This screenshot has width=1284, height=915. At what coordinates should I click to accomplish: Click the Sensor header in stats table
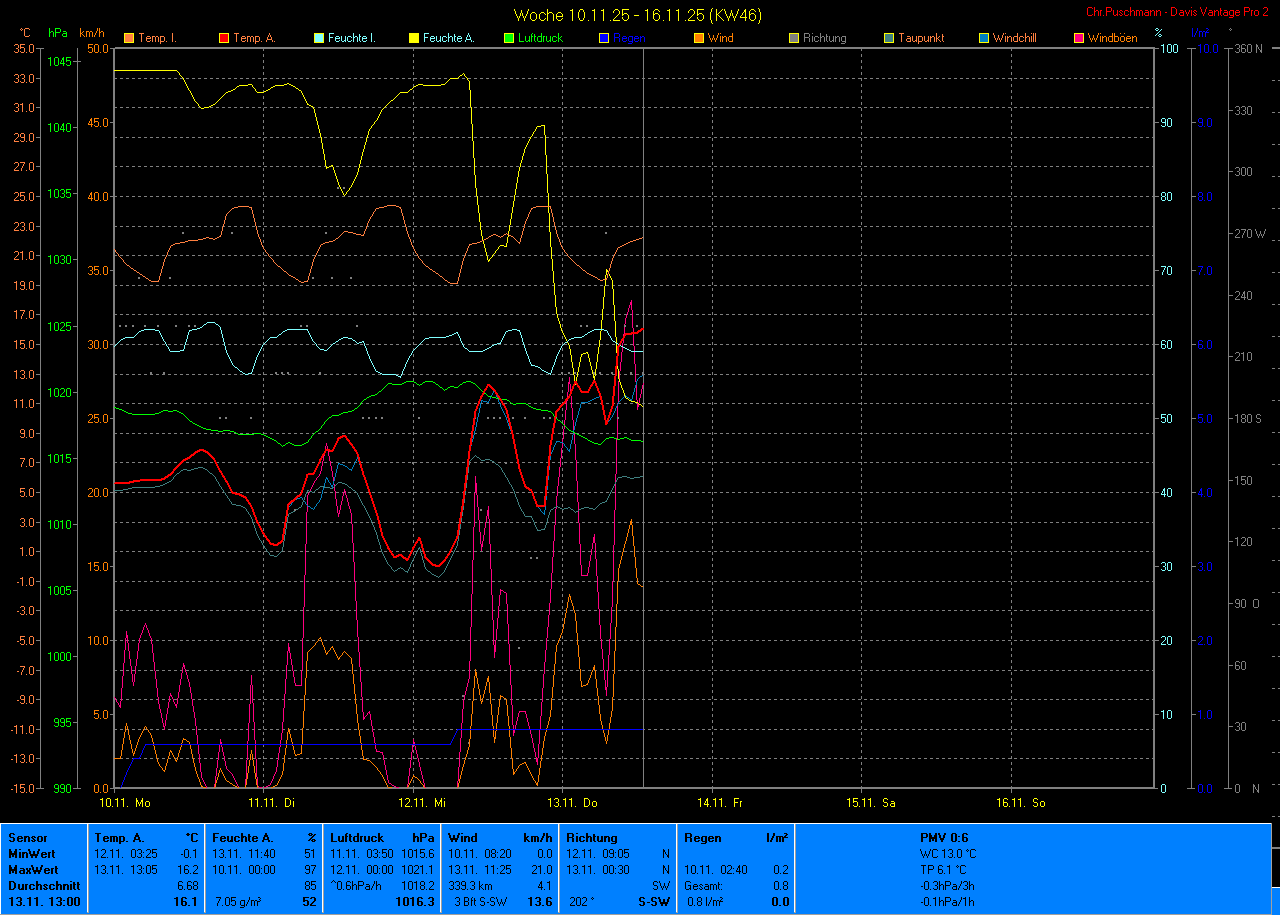click(27, 837)
